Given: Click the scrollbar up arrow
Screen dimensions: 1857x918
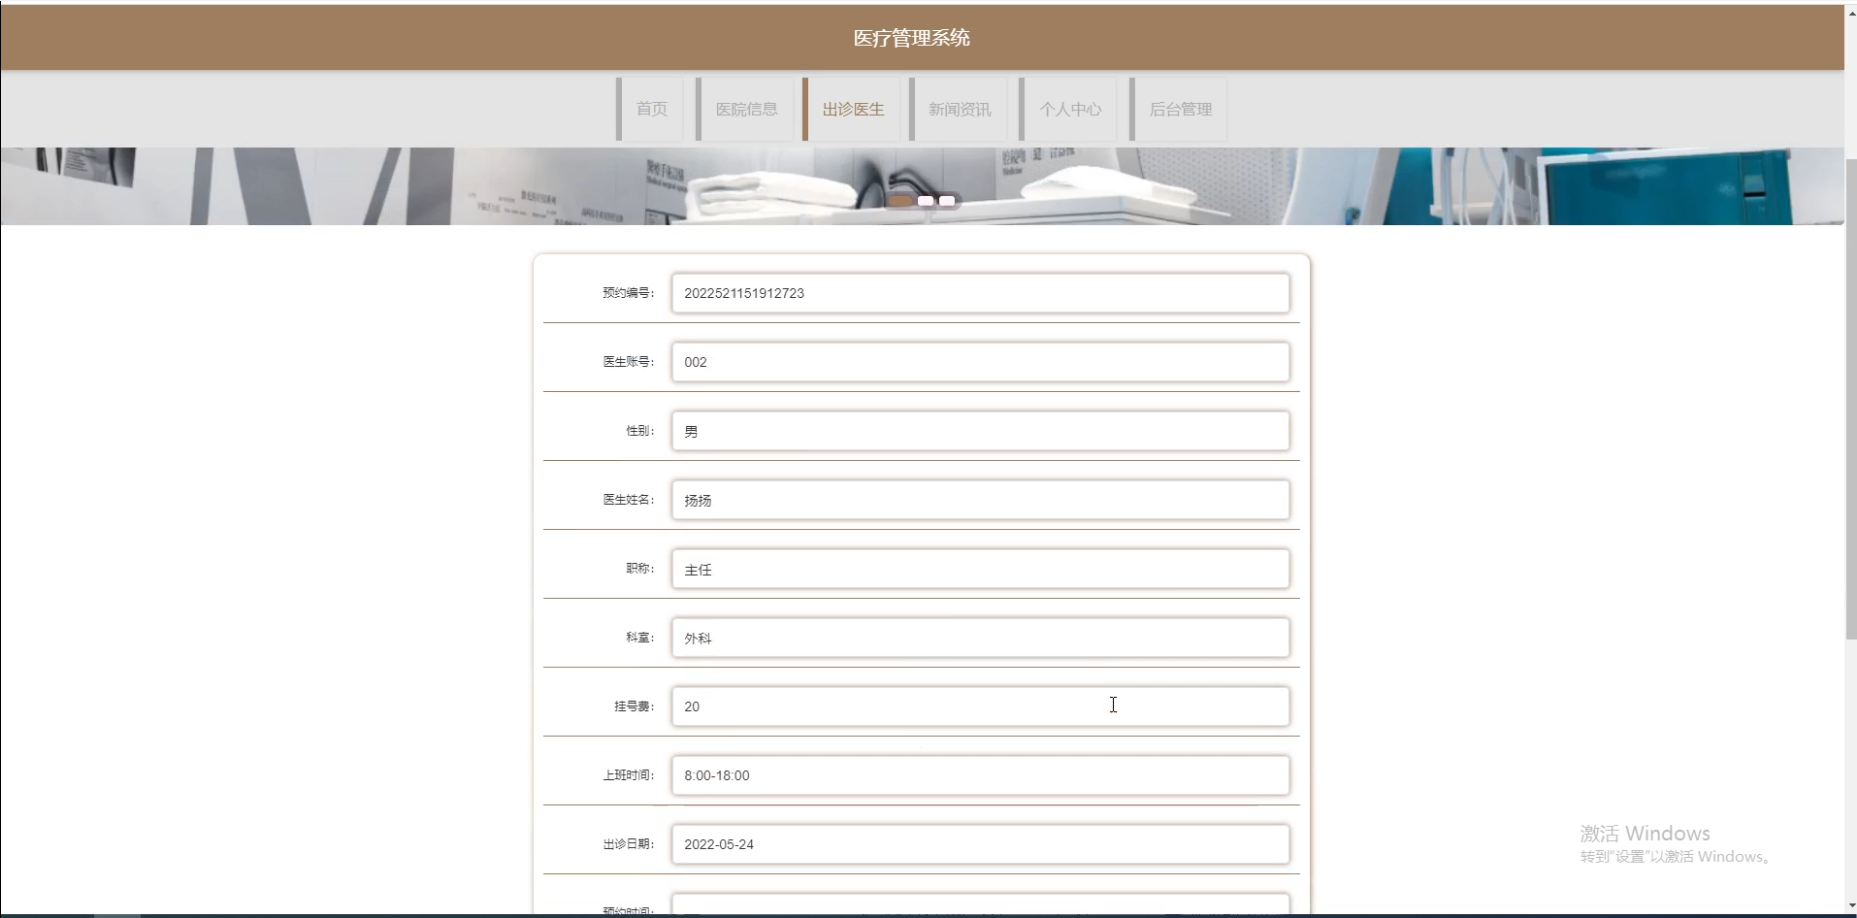Looking at the screenshot, I should (x=1850, y=13).
